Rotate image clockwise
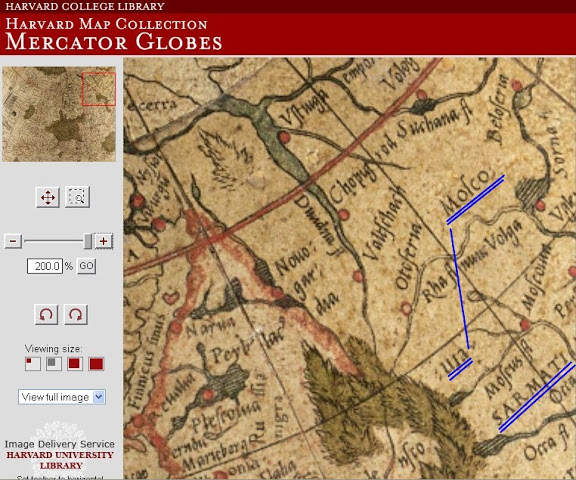This screenshot has width=576, height=480. (76, 314)
